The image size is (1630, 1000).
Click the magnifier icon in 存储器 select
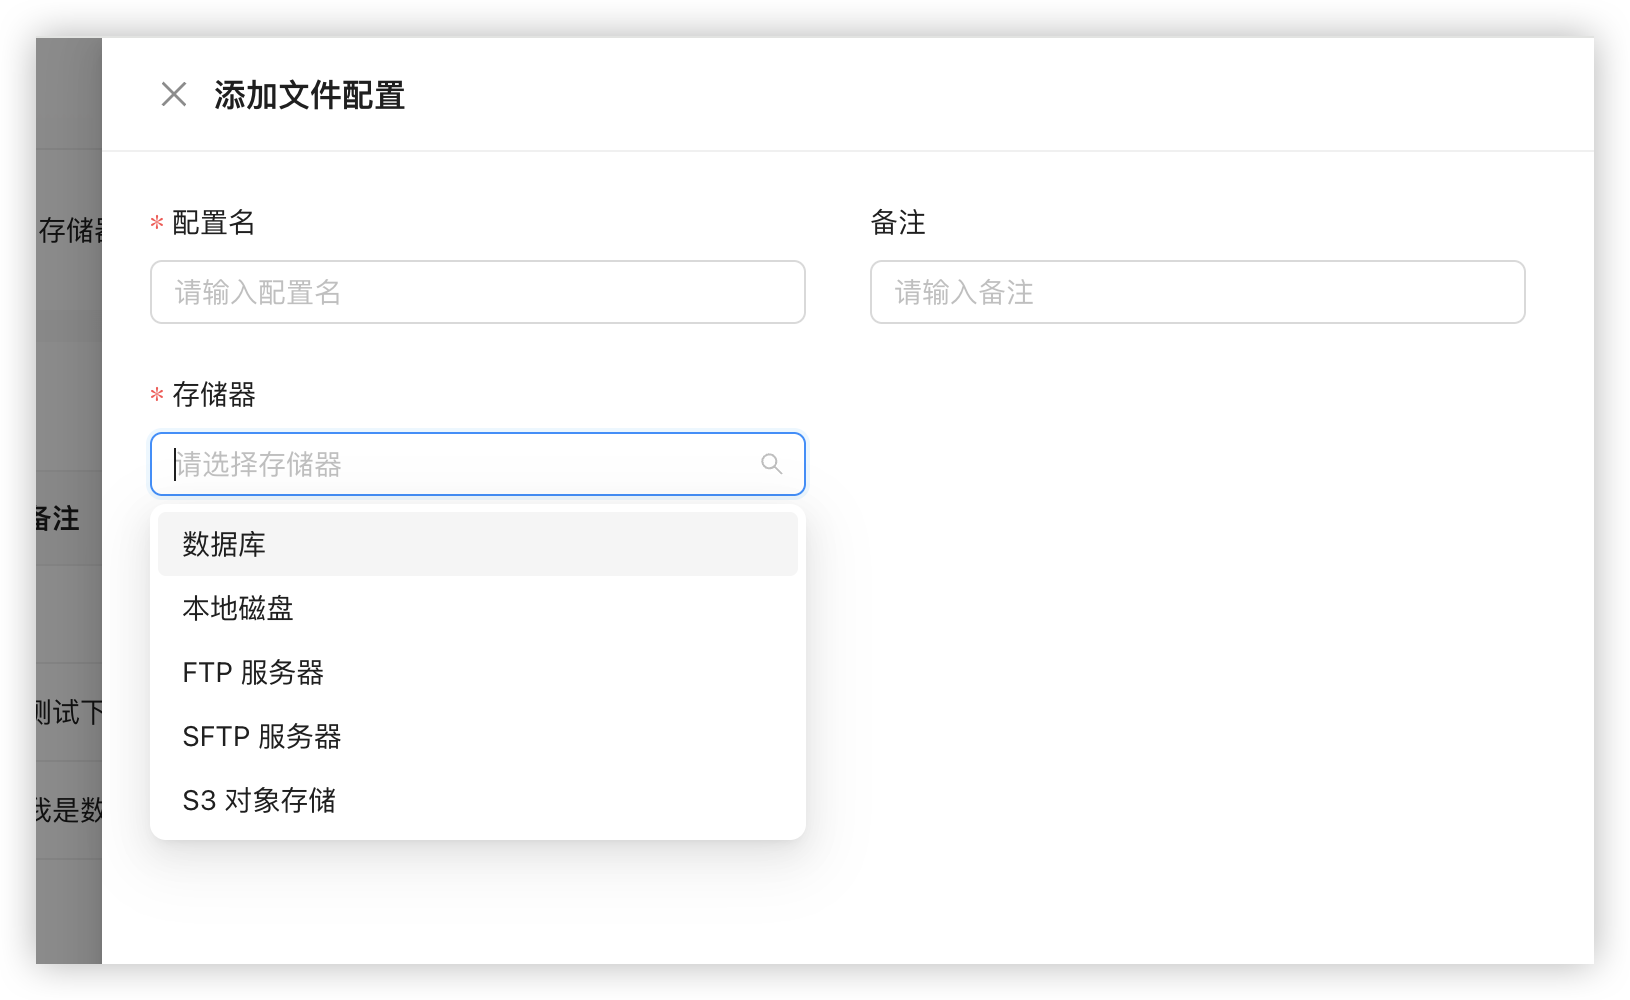click(771, 464)
